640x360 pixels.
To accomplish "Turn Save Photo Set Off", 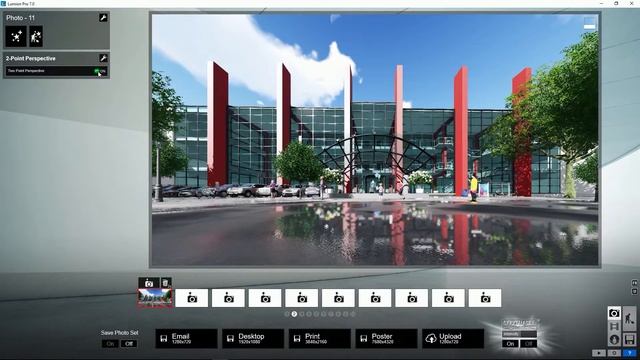I will pyautogui.click(x=129, y=344).
